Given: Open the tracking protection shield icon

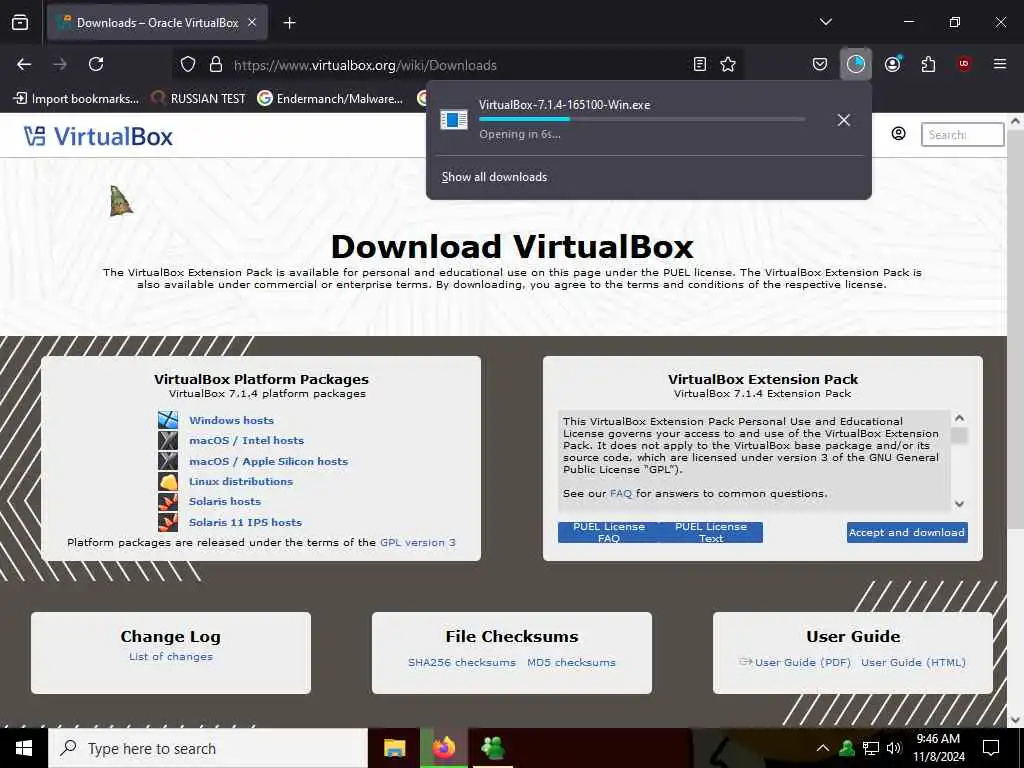Looking at the screenshot, I should pyautogui.click(x=188, y=65).
